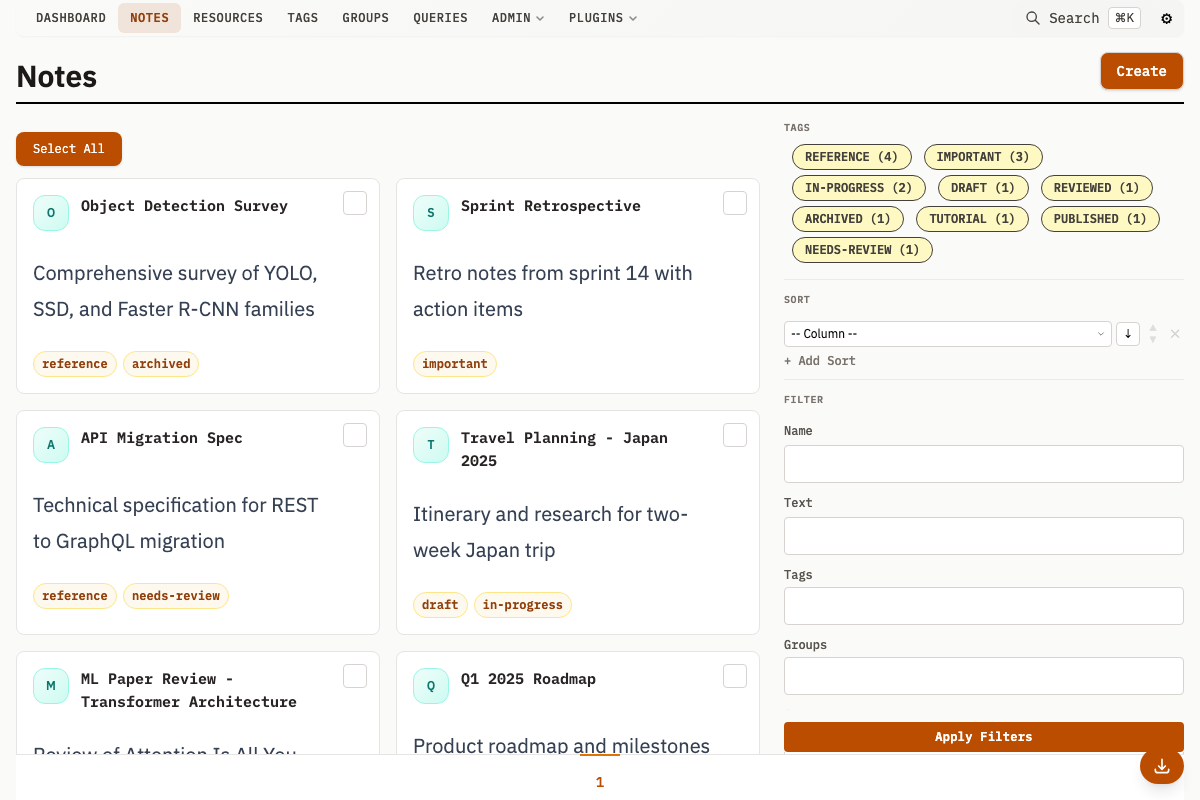Filter by the REFERENCE (4) tag pill

(851, 157)
